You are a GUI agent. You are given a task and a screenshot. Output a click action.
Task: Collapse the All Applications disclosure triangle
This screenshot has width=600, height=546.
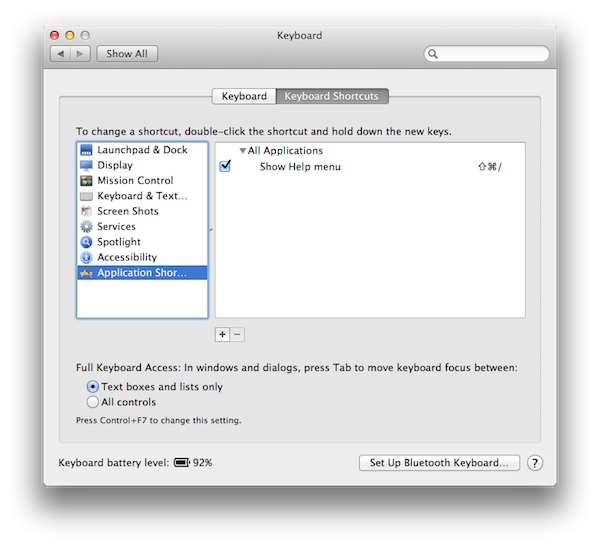pos(242,151)
